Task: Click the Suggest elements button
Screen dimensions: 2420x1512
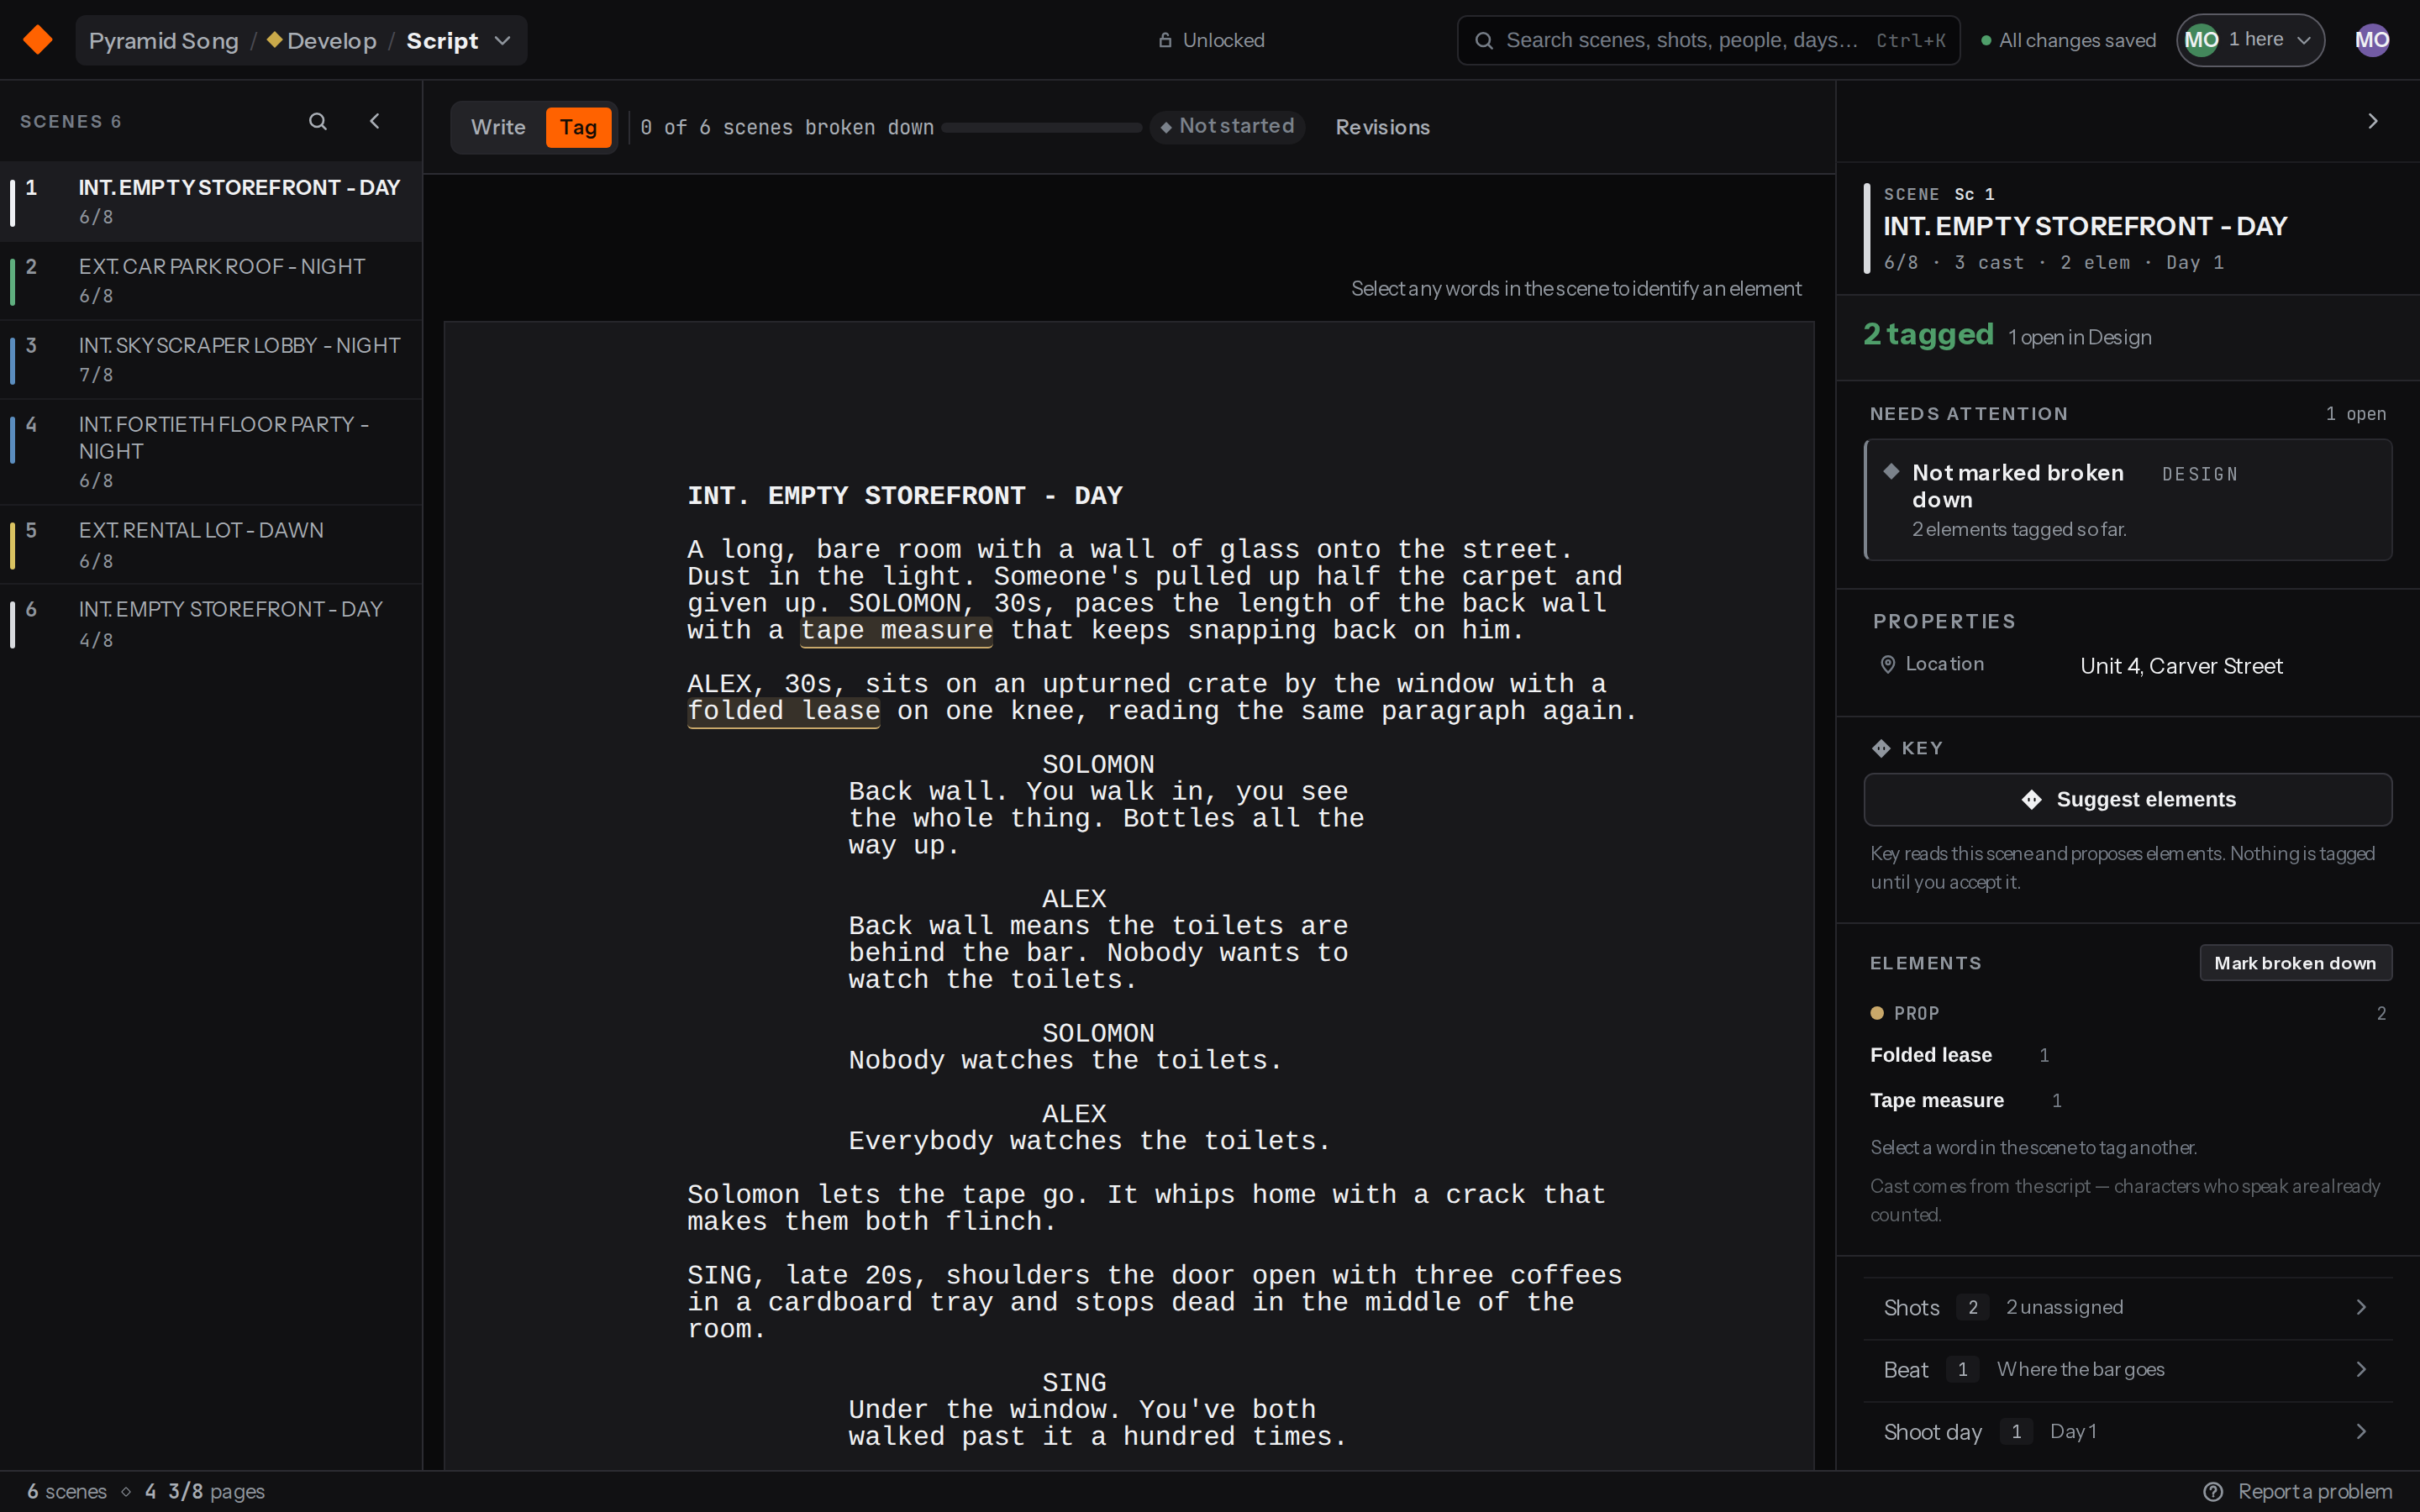Action: (x=2127, y=799)
